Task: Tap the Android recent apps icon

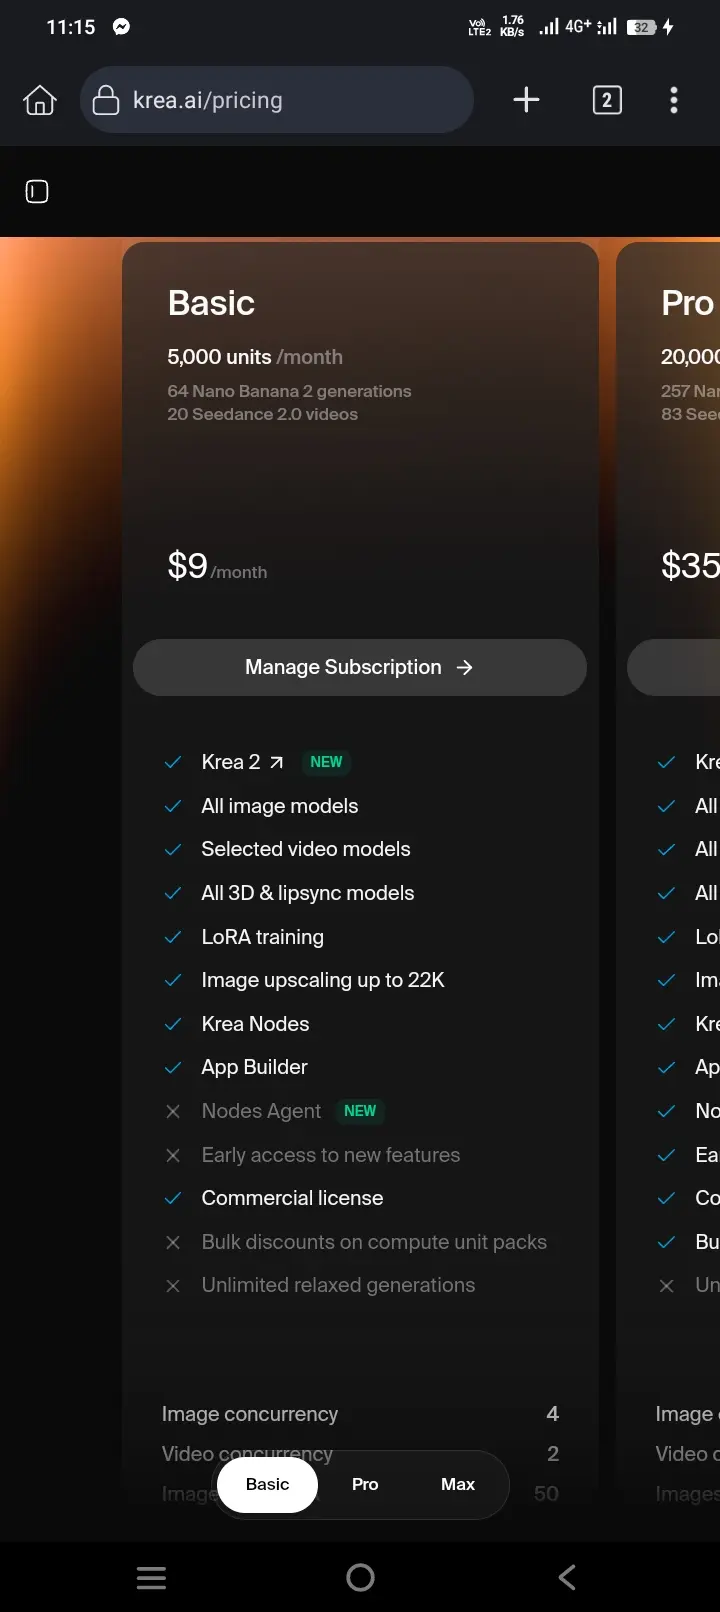Action: click(x=152, y=1578)
